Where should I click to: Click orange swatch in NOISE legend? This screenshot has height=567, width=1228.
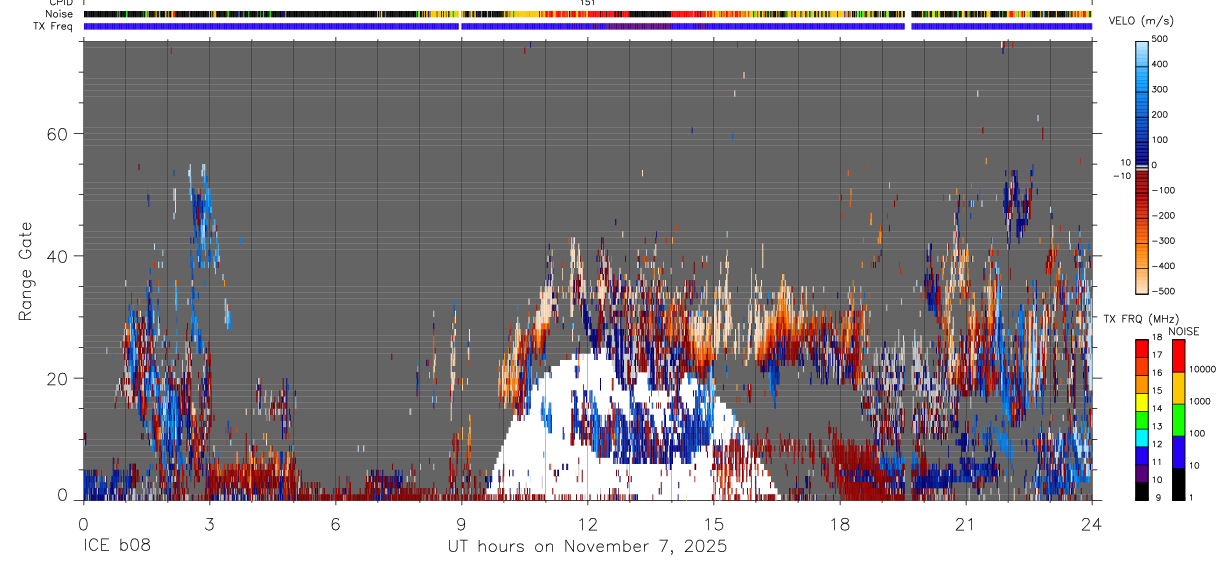(x=1177, y=388)
